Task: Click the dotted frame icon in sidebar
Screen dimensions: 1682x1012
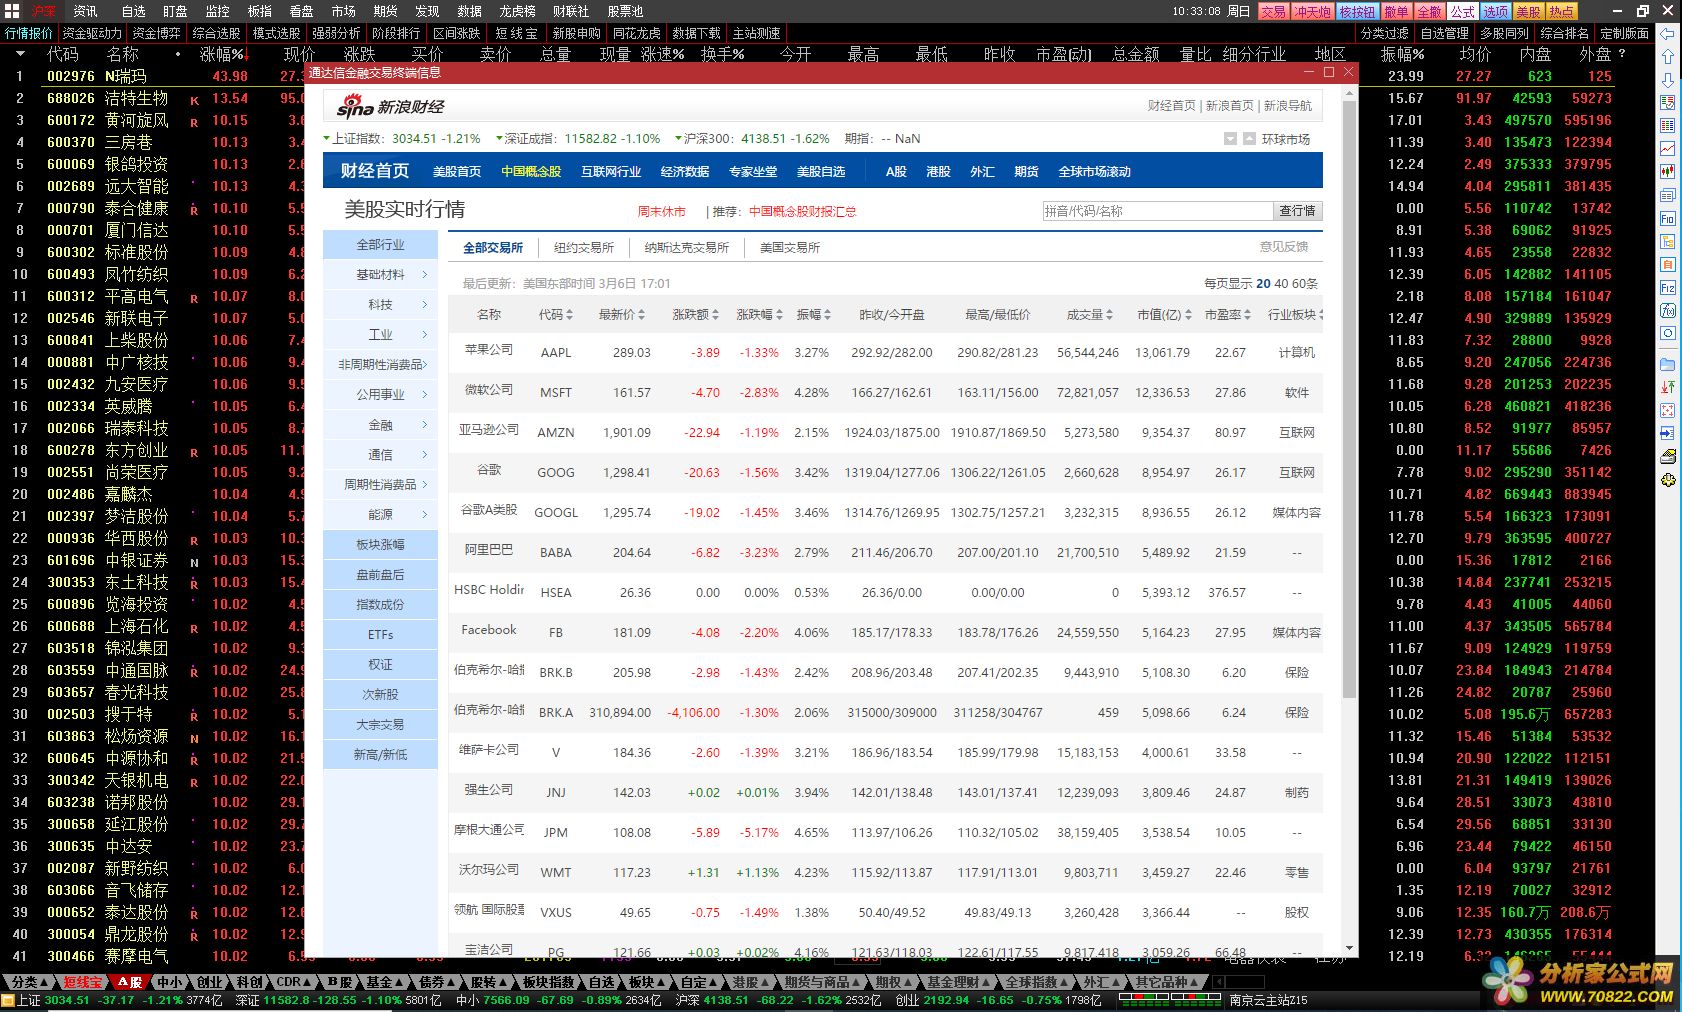Action: pyautogui.click(x=1667, y=410)
